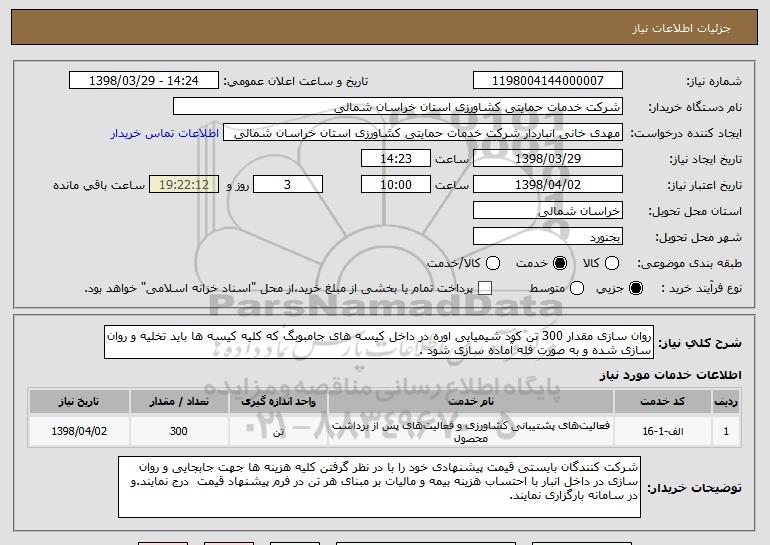The width and height of the screenshot is (770, 545).
Task: Click the ردیف column header
Action: (726, 402)
